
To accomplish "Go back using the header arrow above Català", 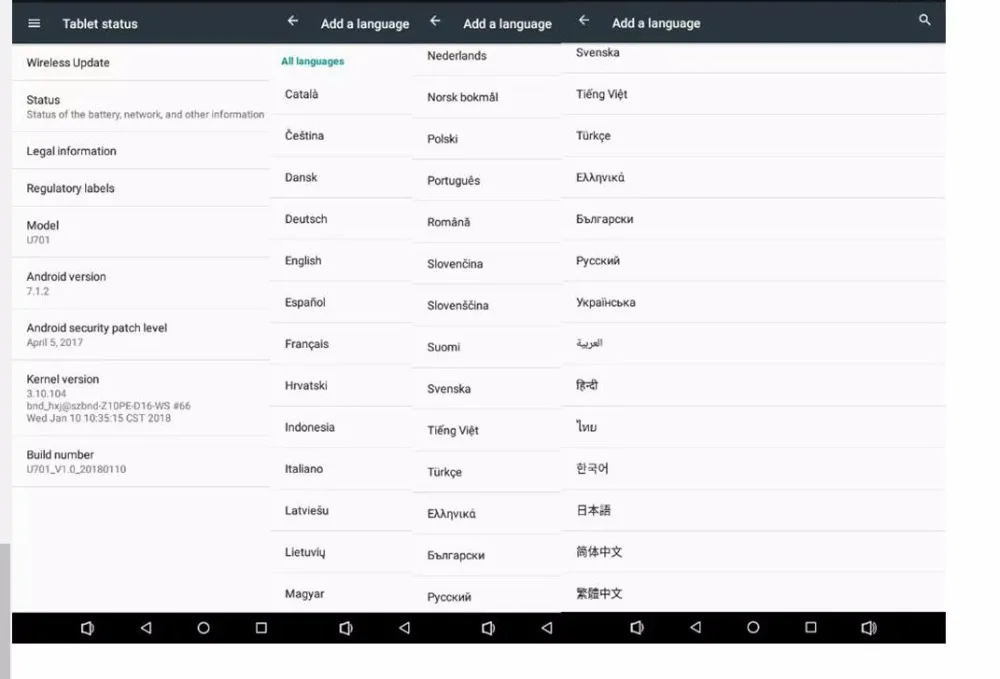I will 293,21.
